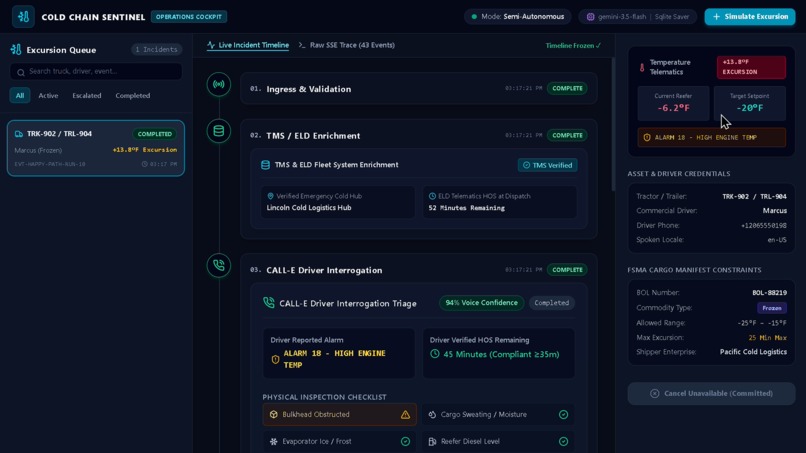806x453 pixels.
Task: Click the check mark on Reefer Diesel Level
Action: coord(563,441)
